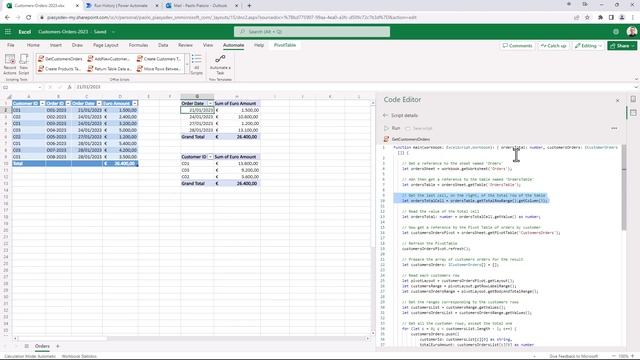640x360 pixels.
Task: Create a New Script from the ribbon
Action: coord(24,64)
